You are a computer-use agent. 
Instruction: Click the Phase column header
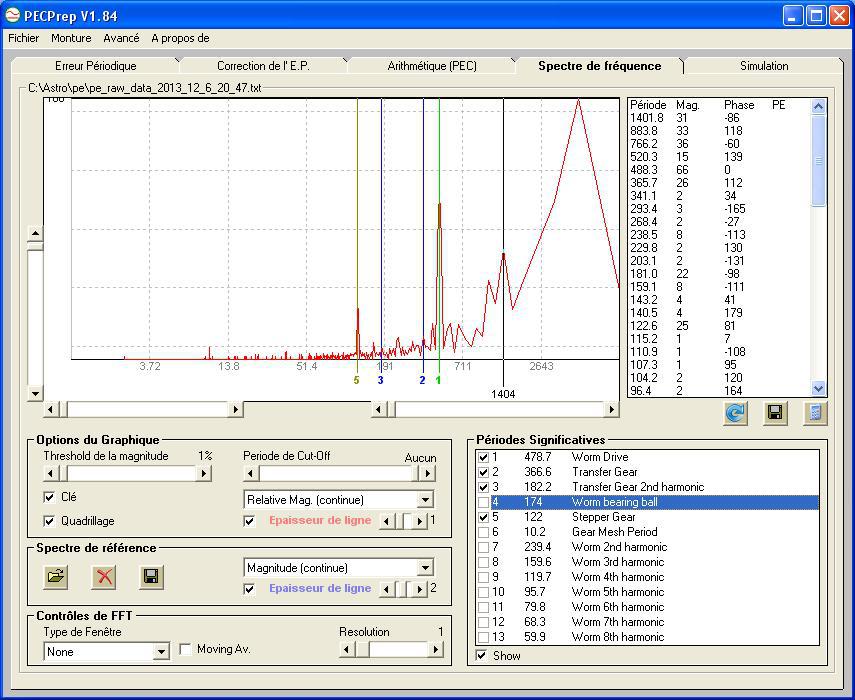(739, 105)
